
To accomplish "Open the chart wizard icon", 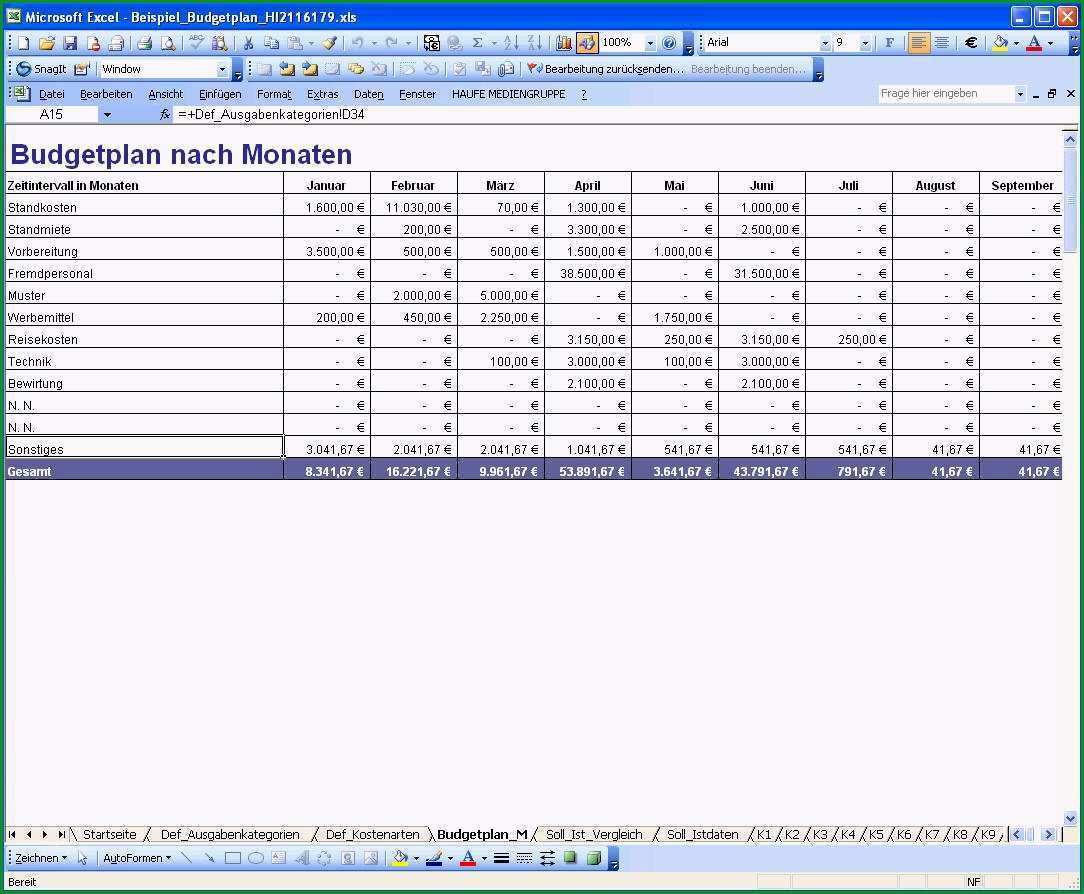I will [x=563, y=43].
